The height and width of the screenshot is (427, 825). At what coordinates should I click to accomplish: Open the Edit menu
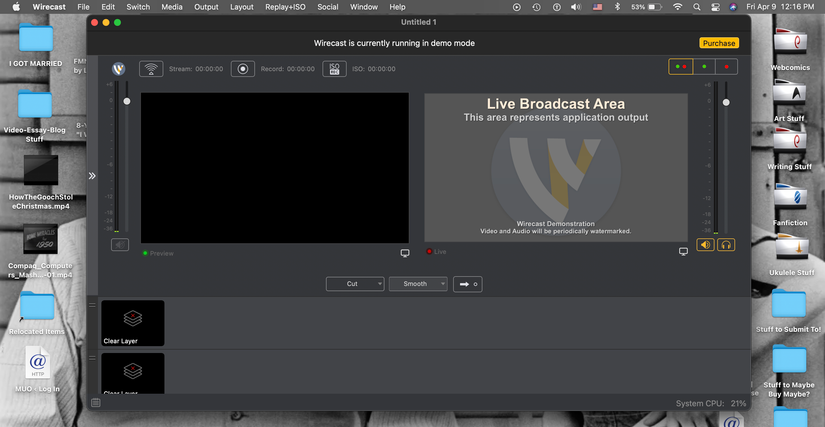point(108,7)
